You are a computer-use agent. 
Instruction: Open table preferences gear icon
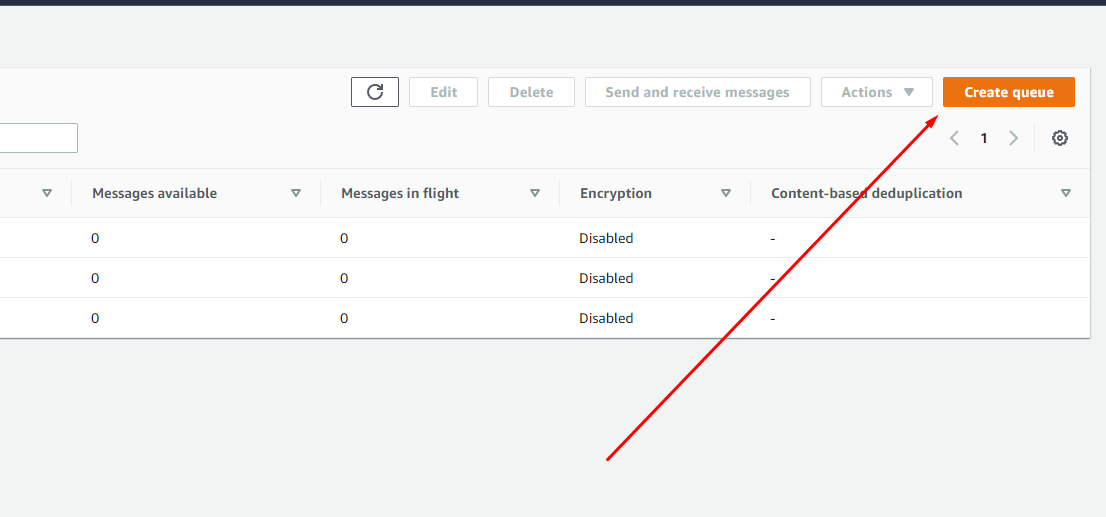[x=1059, y=138]
